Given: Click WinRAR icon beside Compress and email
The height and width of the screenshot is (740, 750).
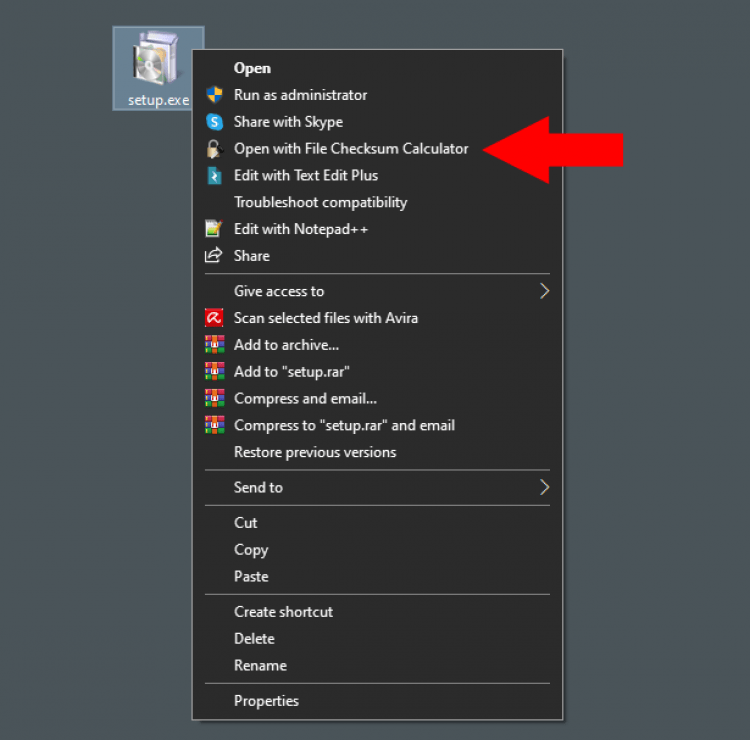Looking at the screenshot, I should click(214, 399).
